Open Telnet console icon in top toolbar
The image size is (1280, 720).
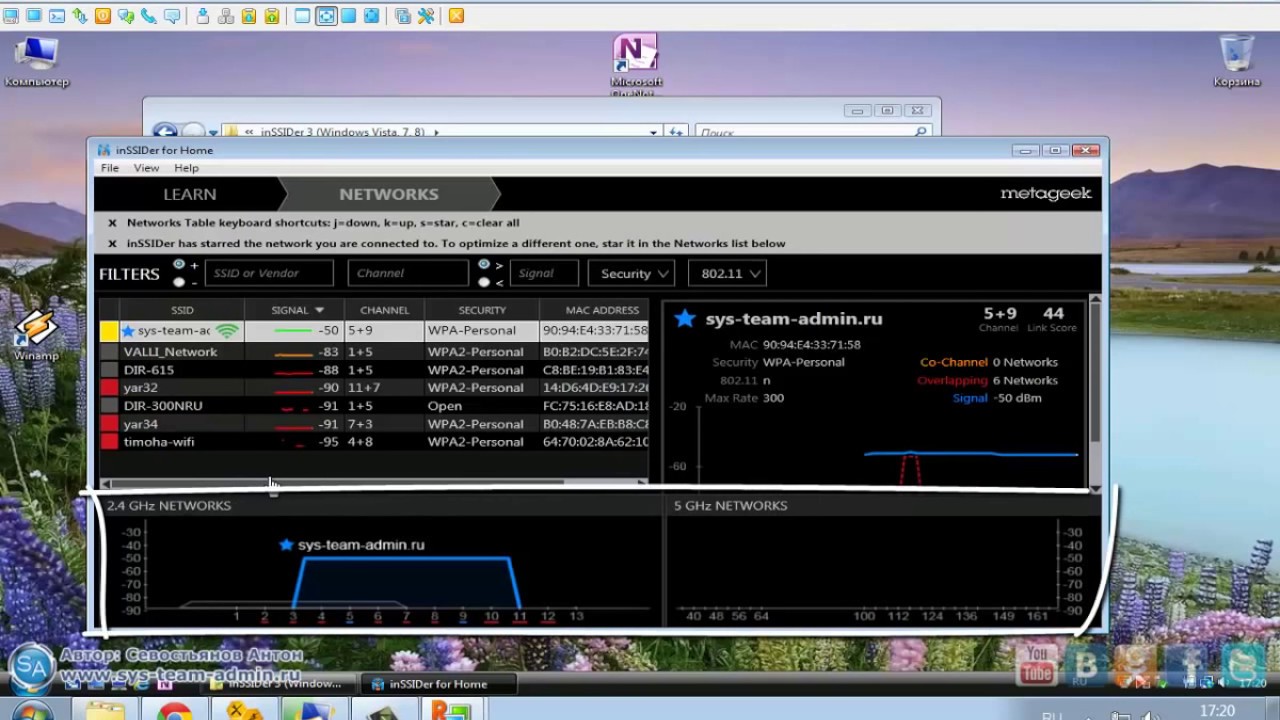point(57,16)
